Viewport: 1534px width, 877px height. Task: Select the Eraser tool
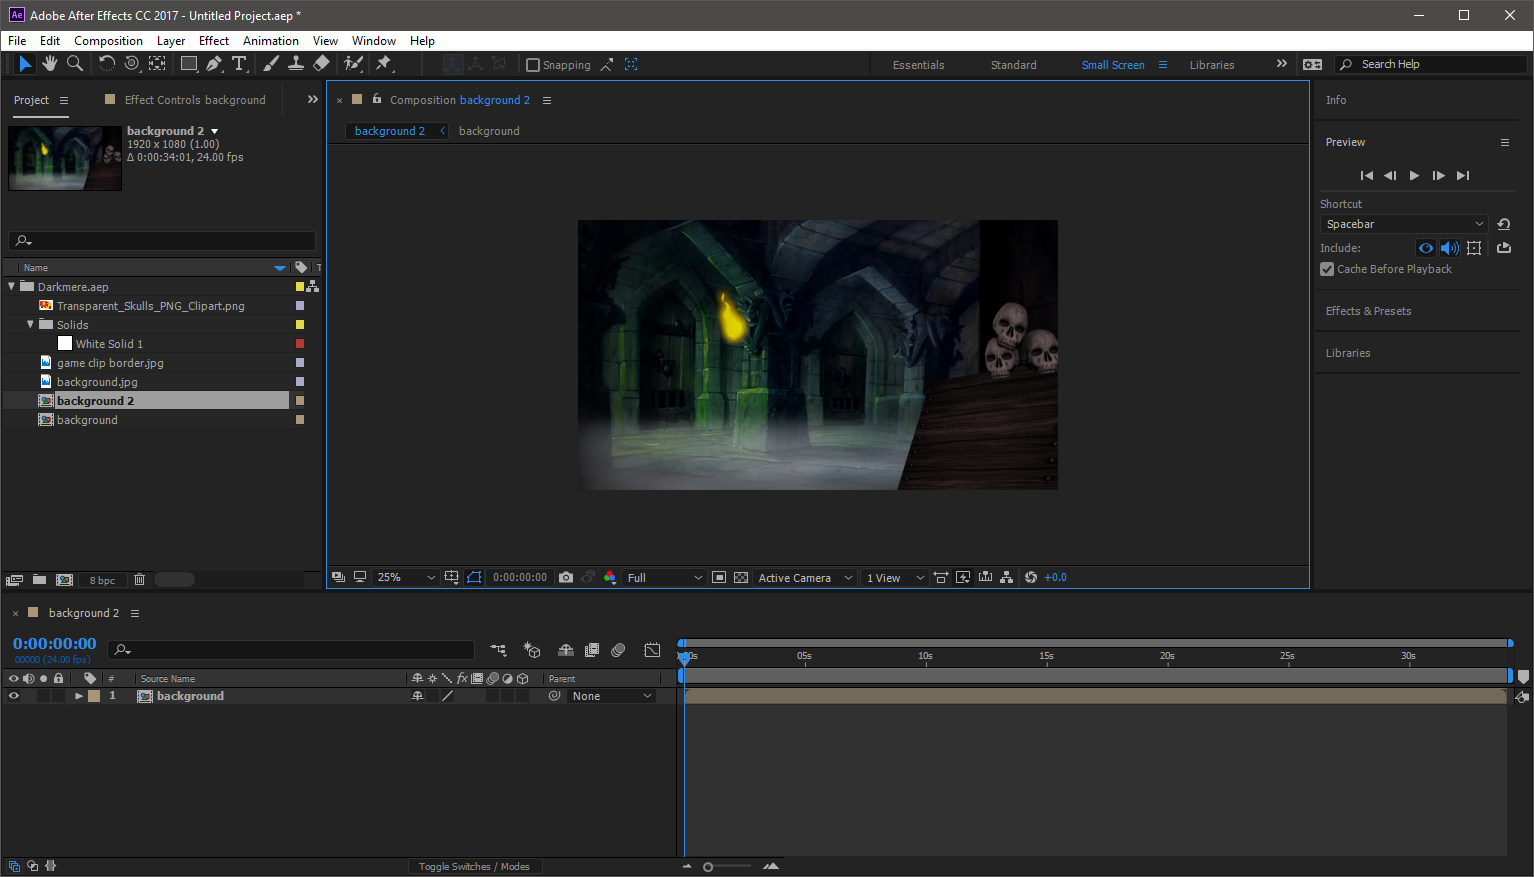tap(321, 64)
